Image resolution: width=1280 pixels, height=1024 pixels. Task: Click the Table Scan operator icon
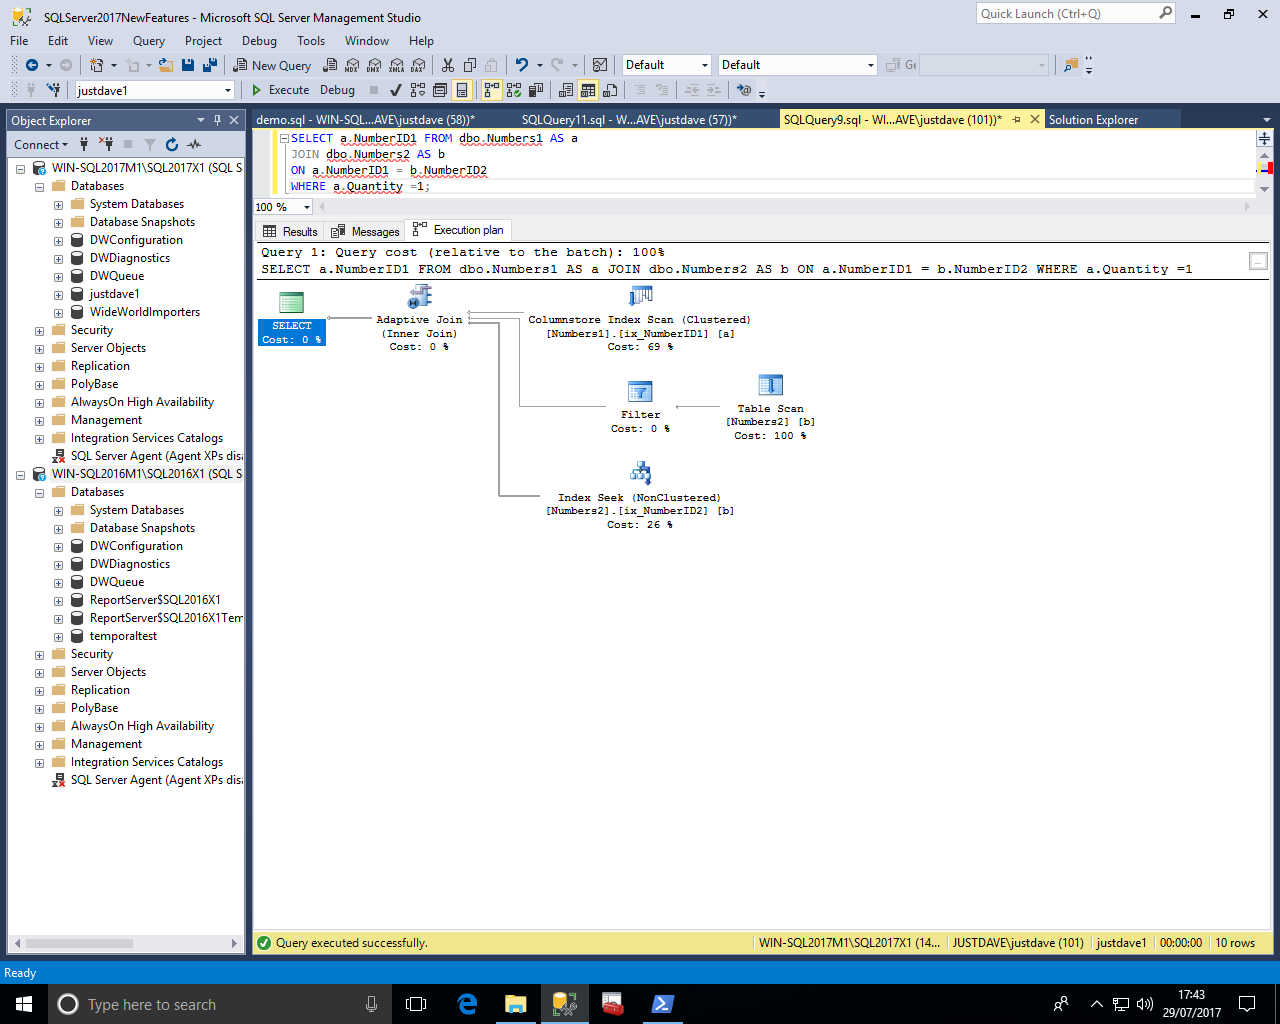(770, 385)
